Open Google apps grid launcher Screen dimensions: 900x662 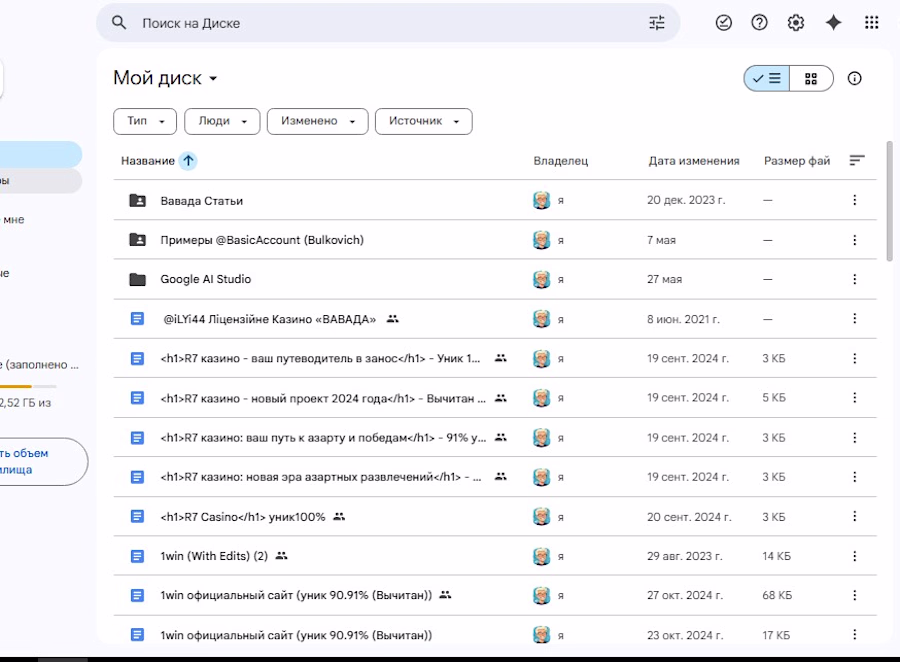(x=871, y=23)
